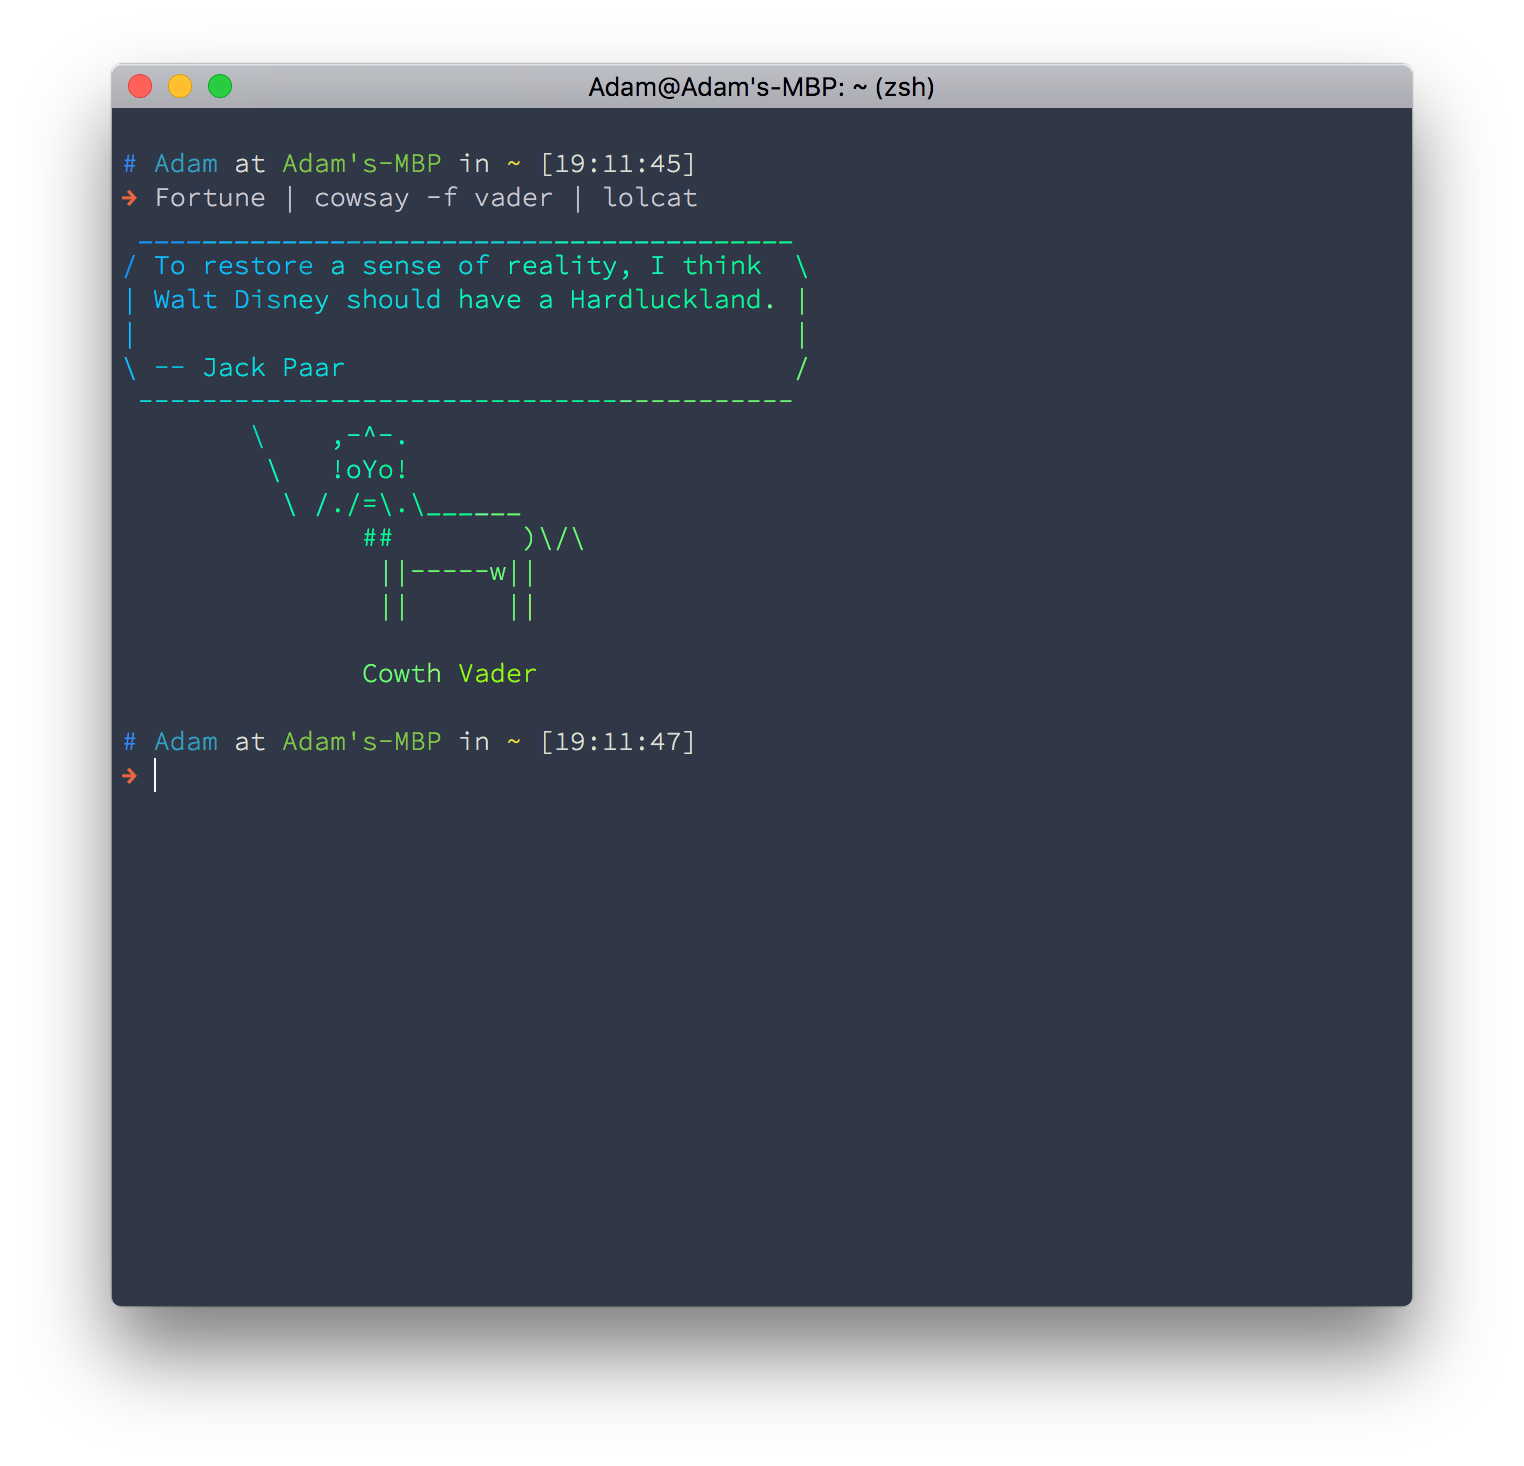Click the timestamp [19:11:45]
Screen dimensions: 1524x1466
(618, 164)
